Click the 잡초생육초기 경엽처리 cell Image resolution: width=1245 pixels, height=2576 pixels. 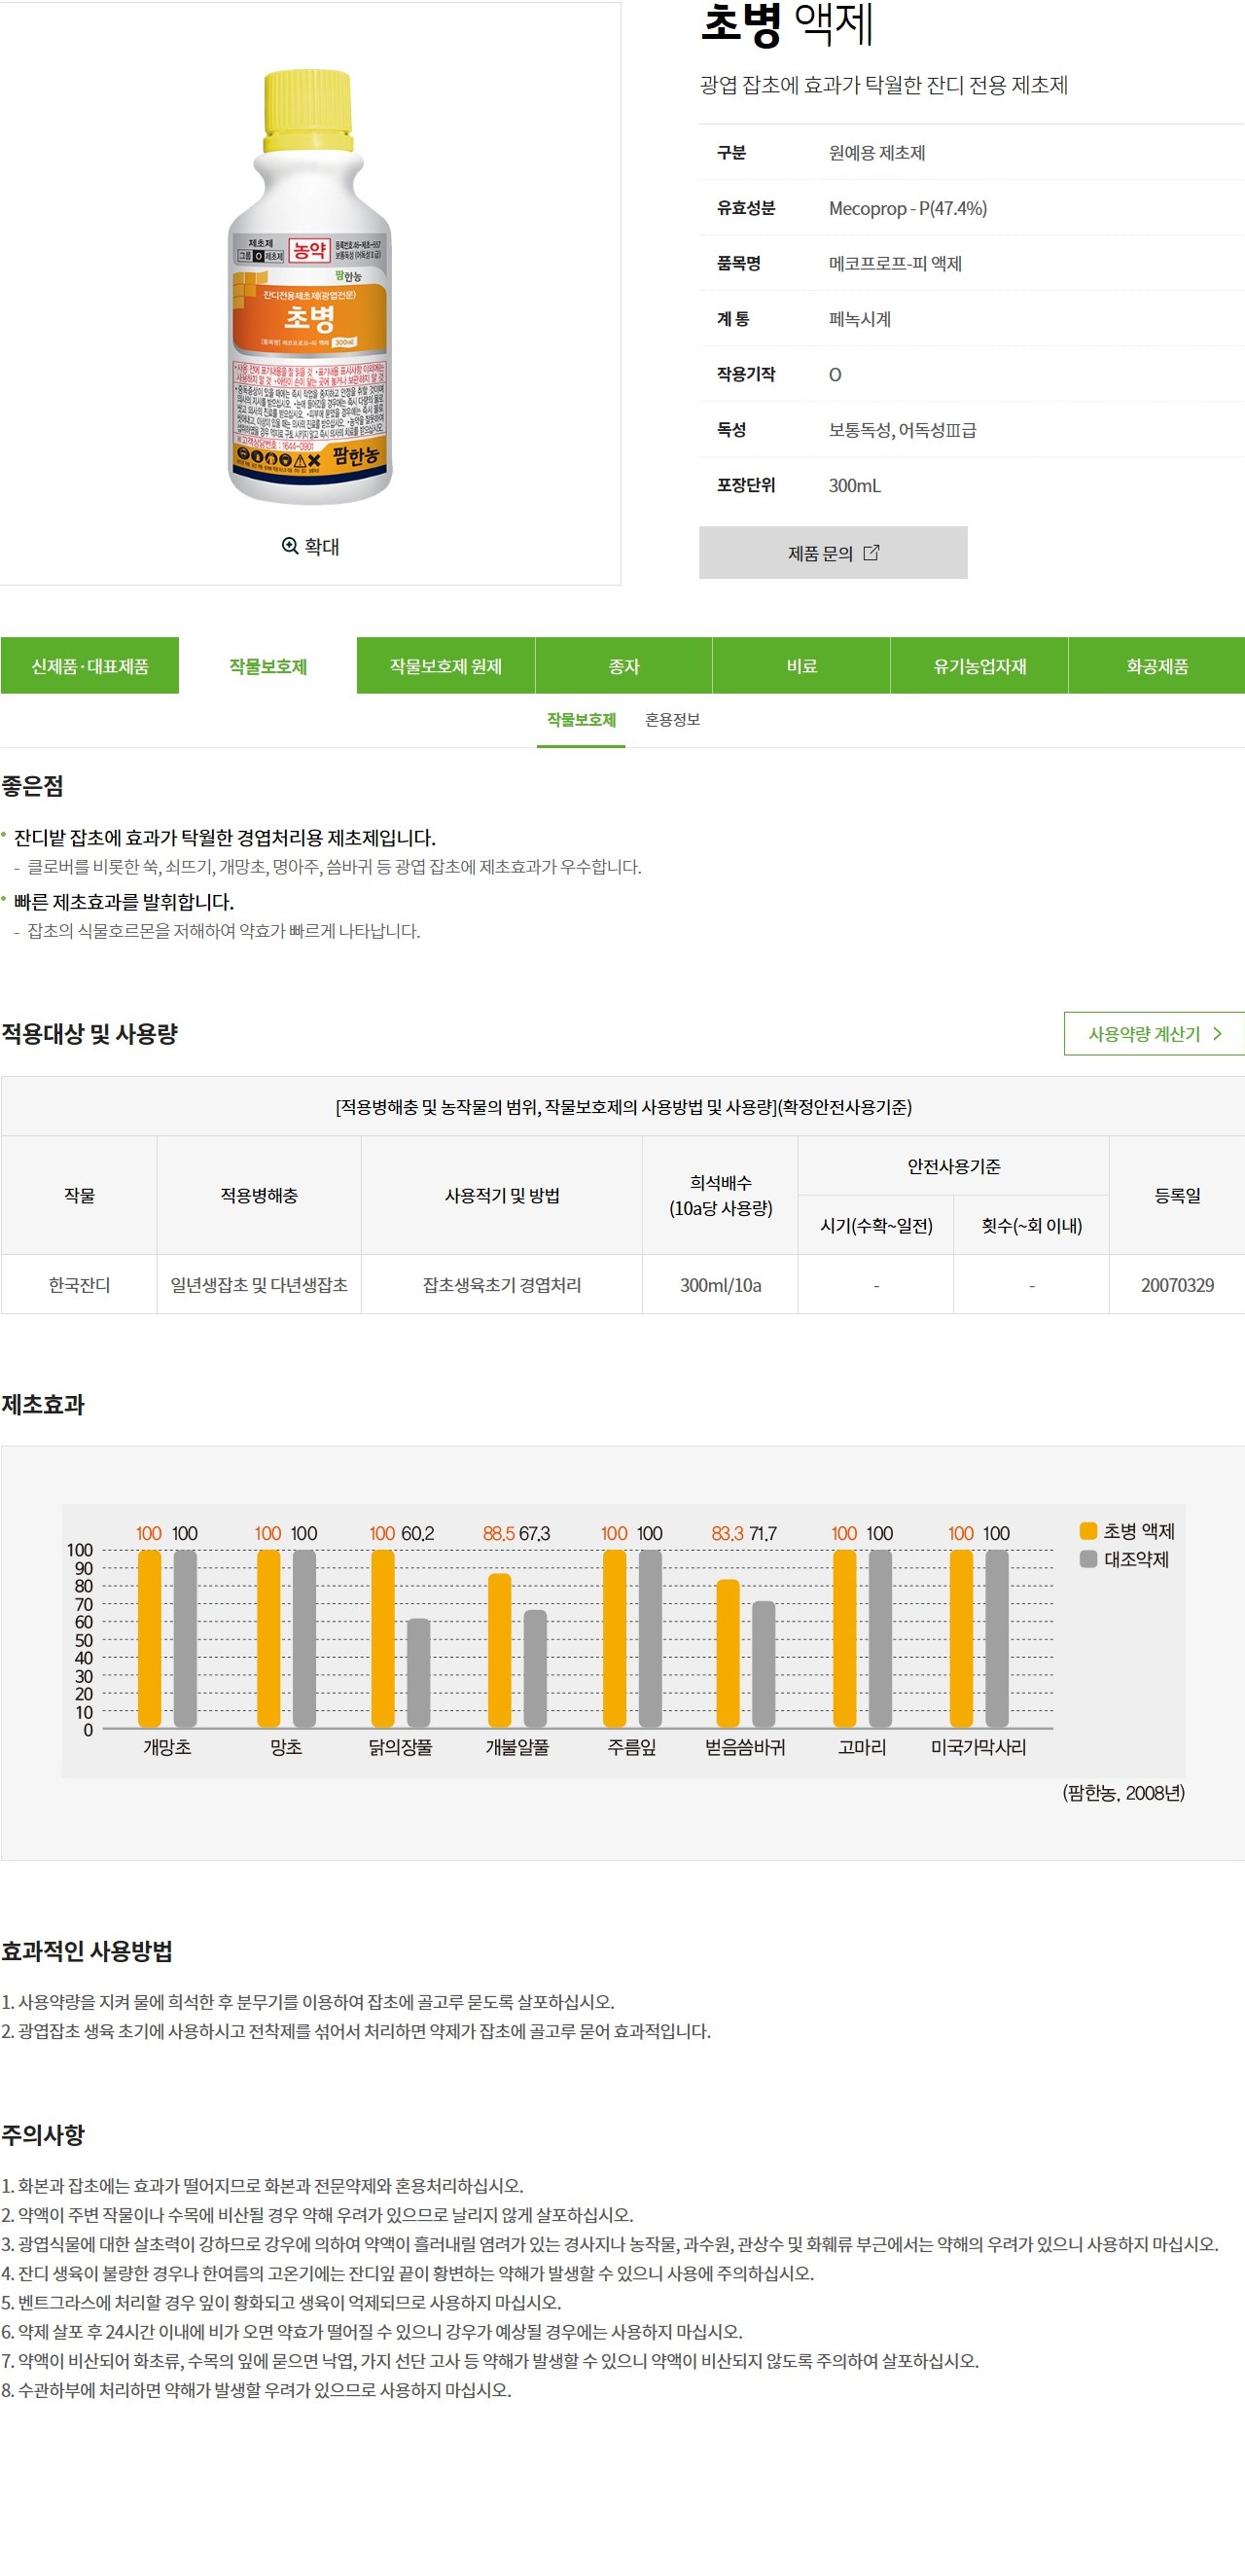(x=502, y=1285)
